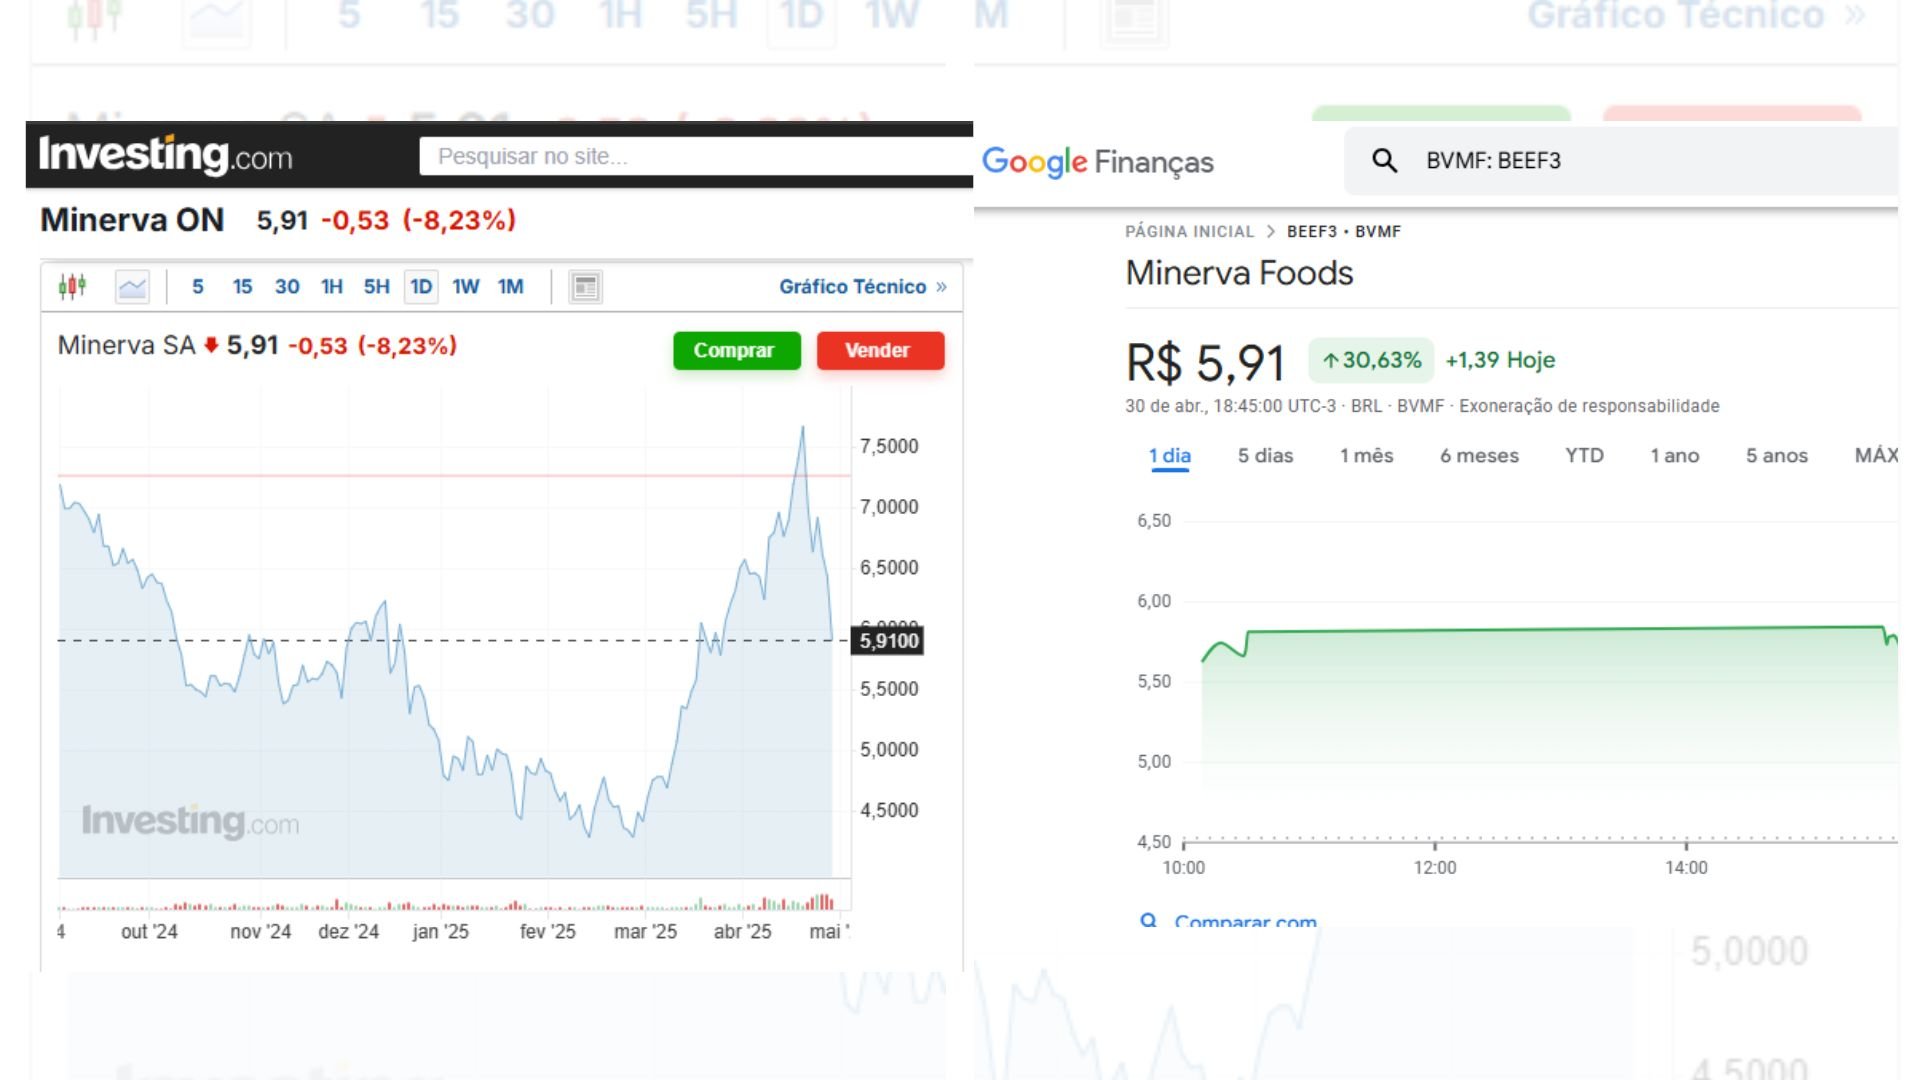The width and height of the screenshot is (1920, 1080).
Task: Click the breadcrumb chevron after Página Inicial
Action: 1270,231
